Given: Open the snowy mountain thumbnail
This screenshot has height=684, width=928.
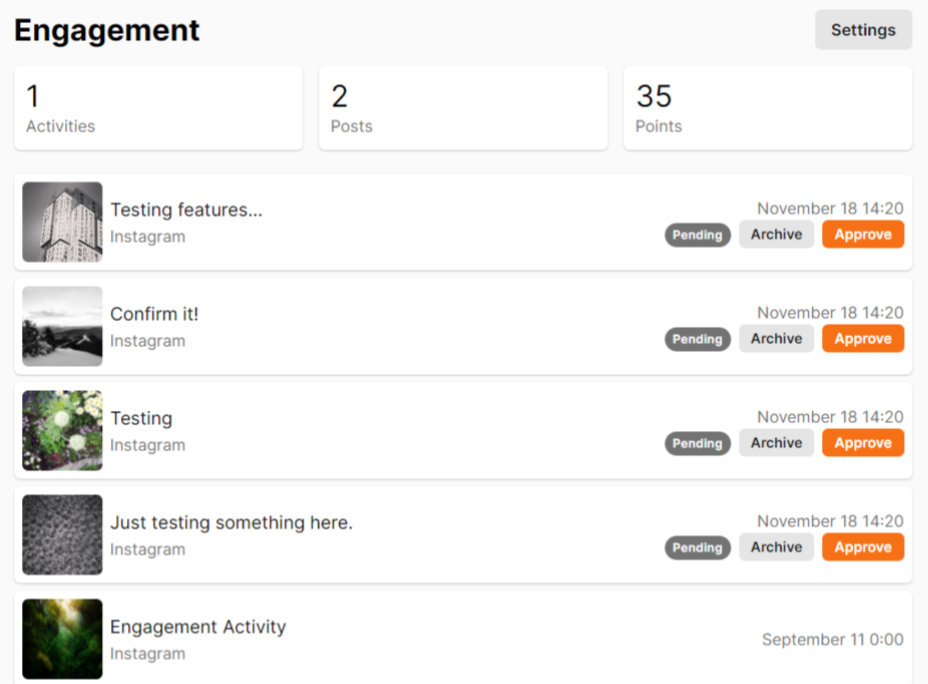Looking at the screenshot, I should [62, 326].
